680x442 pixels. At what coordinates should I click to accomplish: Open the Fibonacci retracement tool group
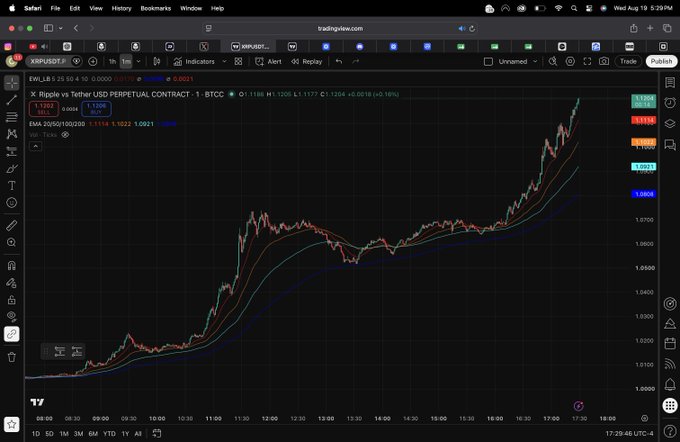click(x=12, y=117)
